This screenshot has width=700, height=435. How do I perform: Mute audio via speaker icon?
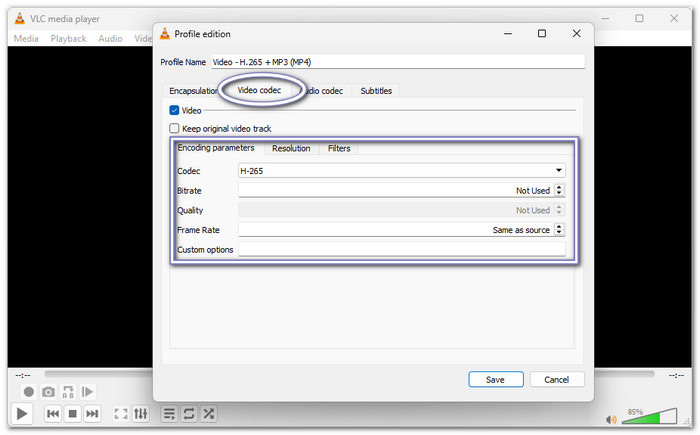611,419
